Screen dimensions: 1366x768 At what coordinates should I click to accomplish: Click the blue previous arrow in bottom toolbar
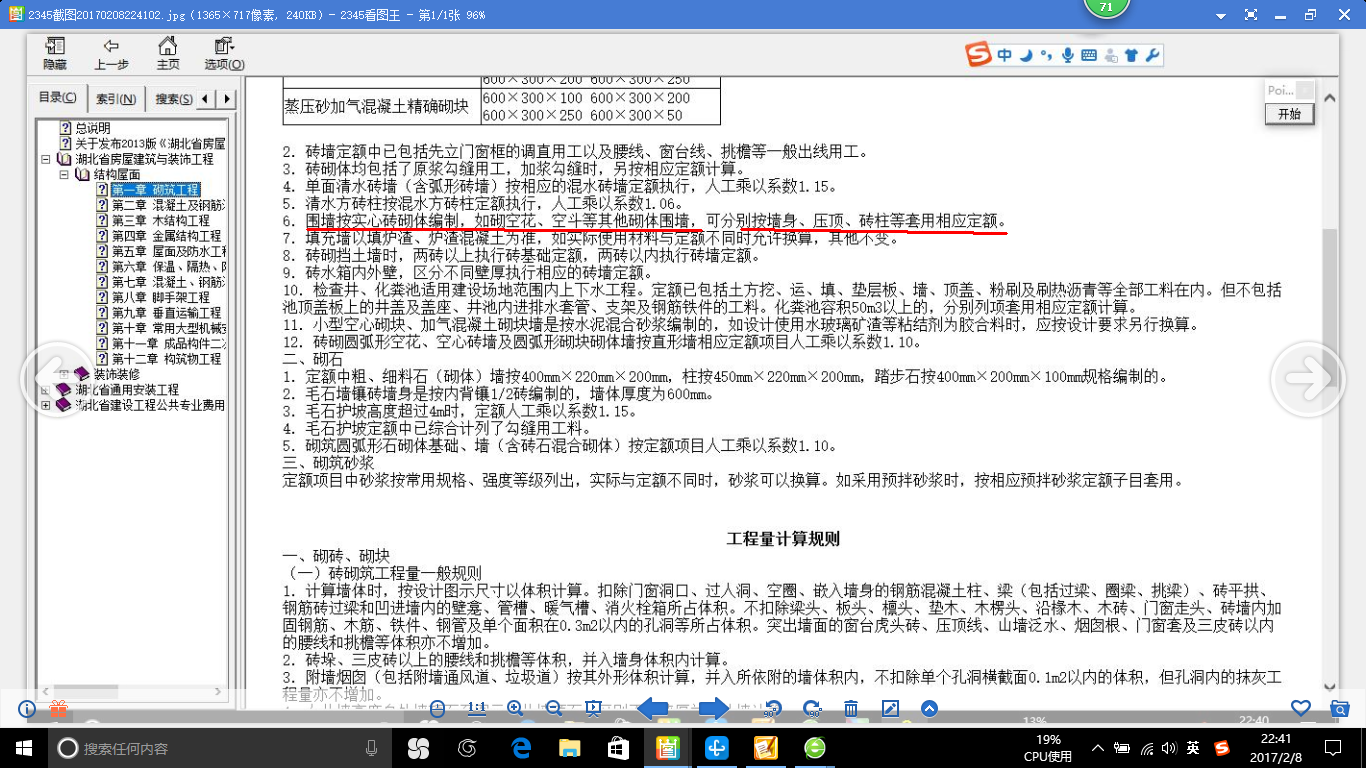click(x=653, y=709)
